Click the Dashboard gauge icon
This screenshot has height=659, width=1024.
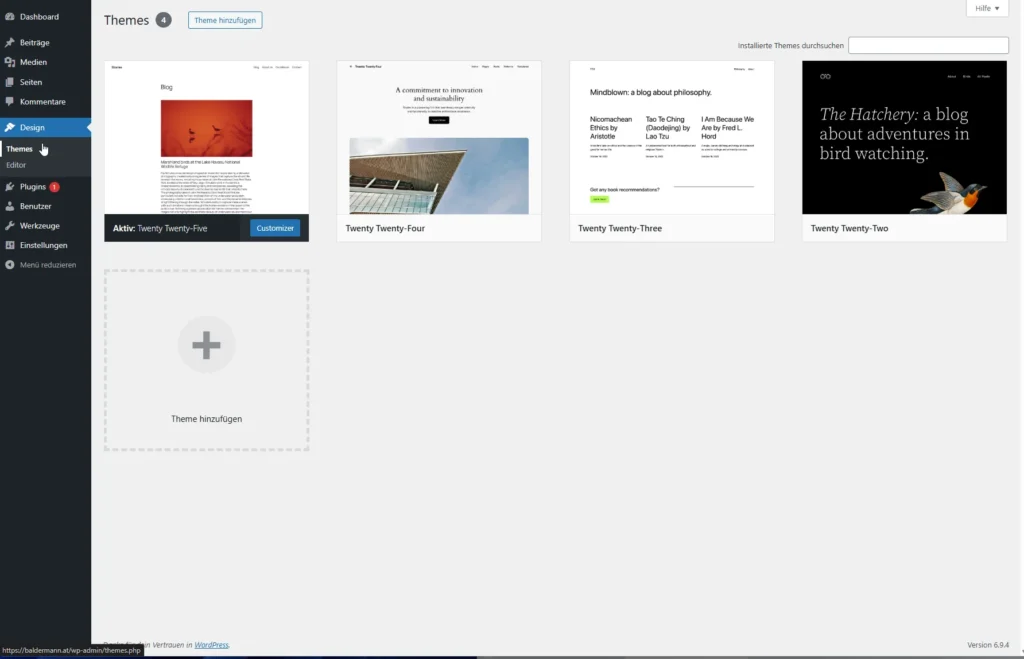(10, 16)
